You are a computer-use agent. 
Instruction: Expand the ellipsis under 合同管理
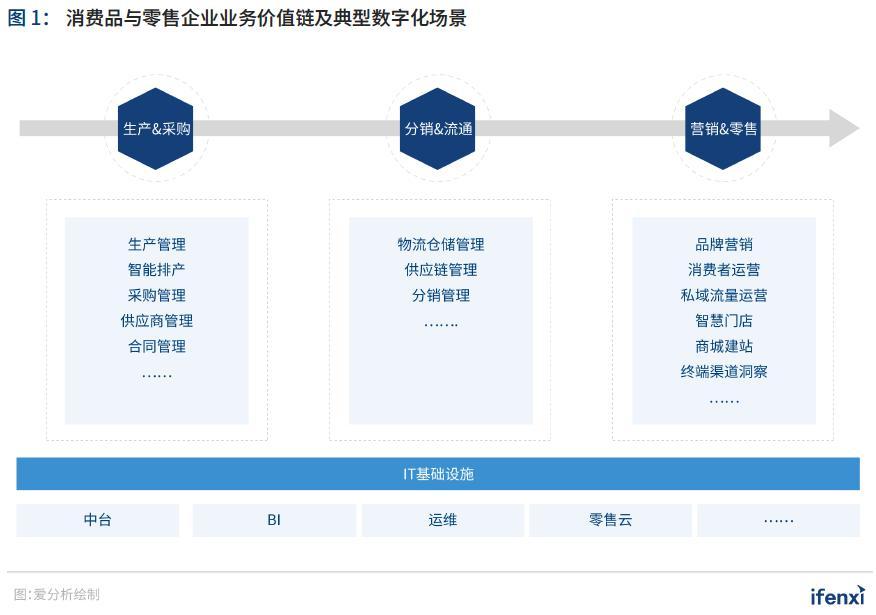pos(157,373)
